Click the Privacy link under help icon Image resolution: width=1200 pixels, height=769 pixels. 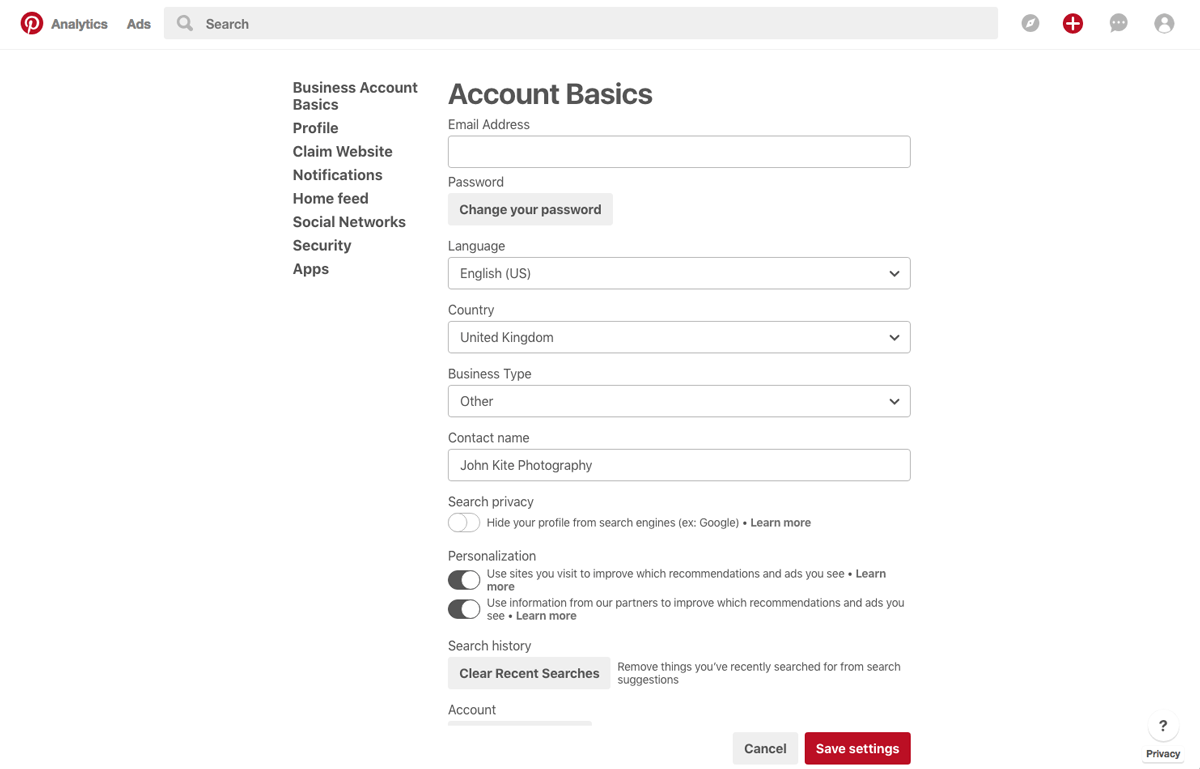tap(1163, 755)
